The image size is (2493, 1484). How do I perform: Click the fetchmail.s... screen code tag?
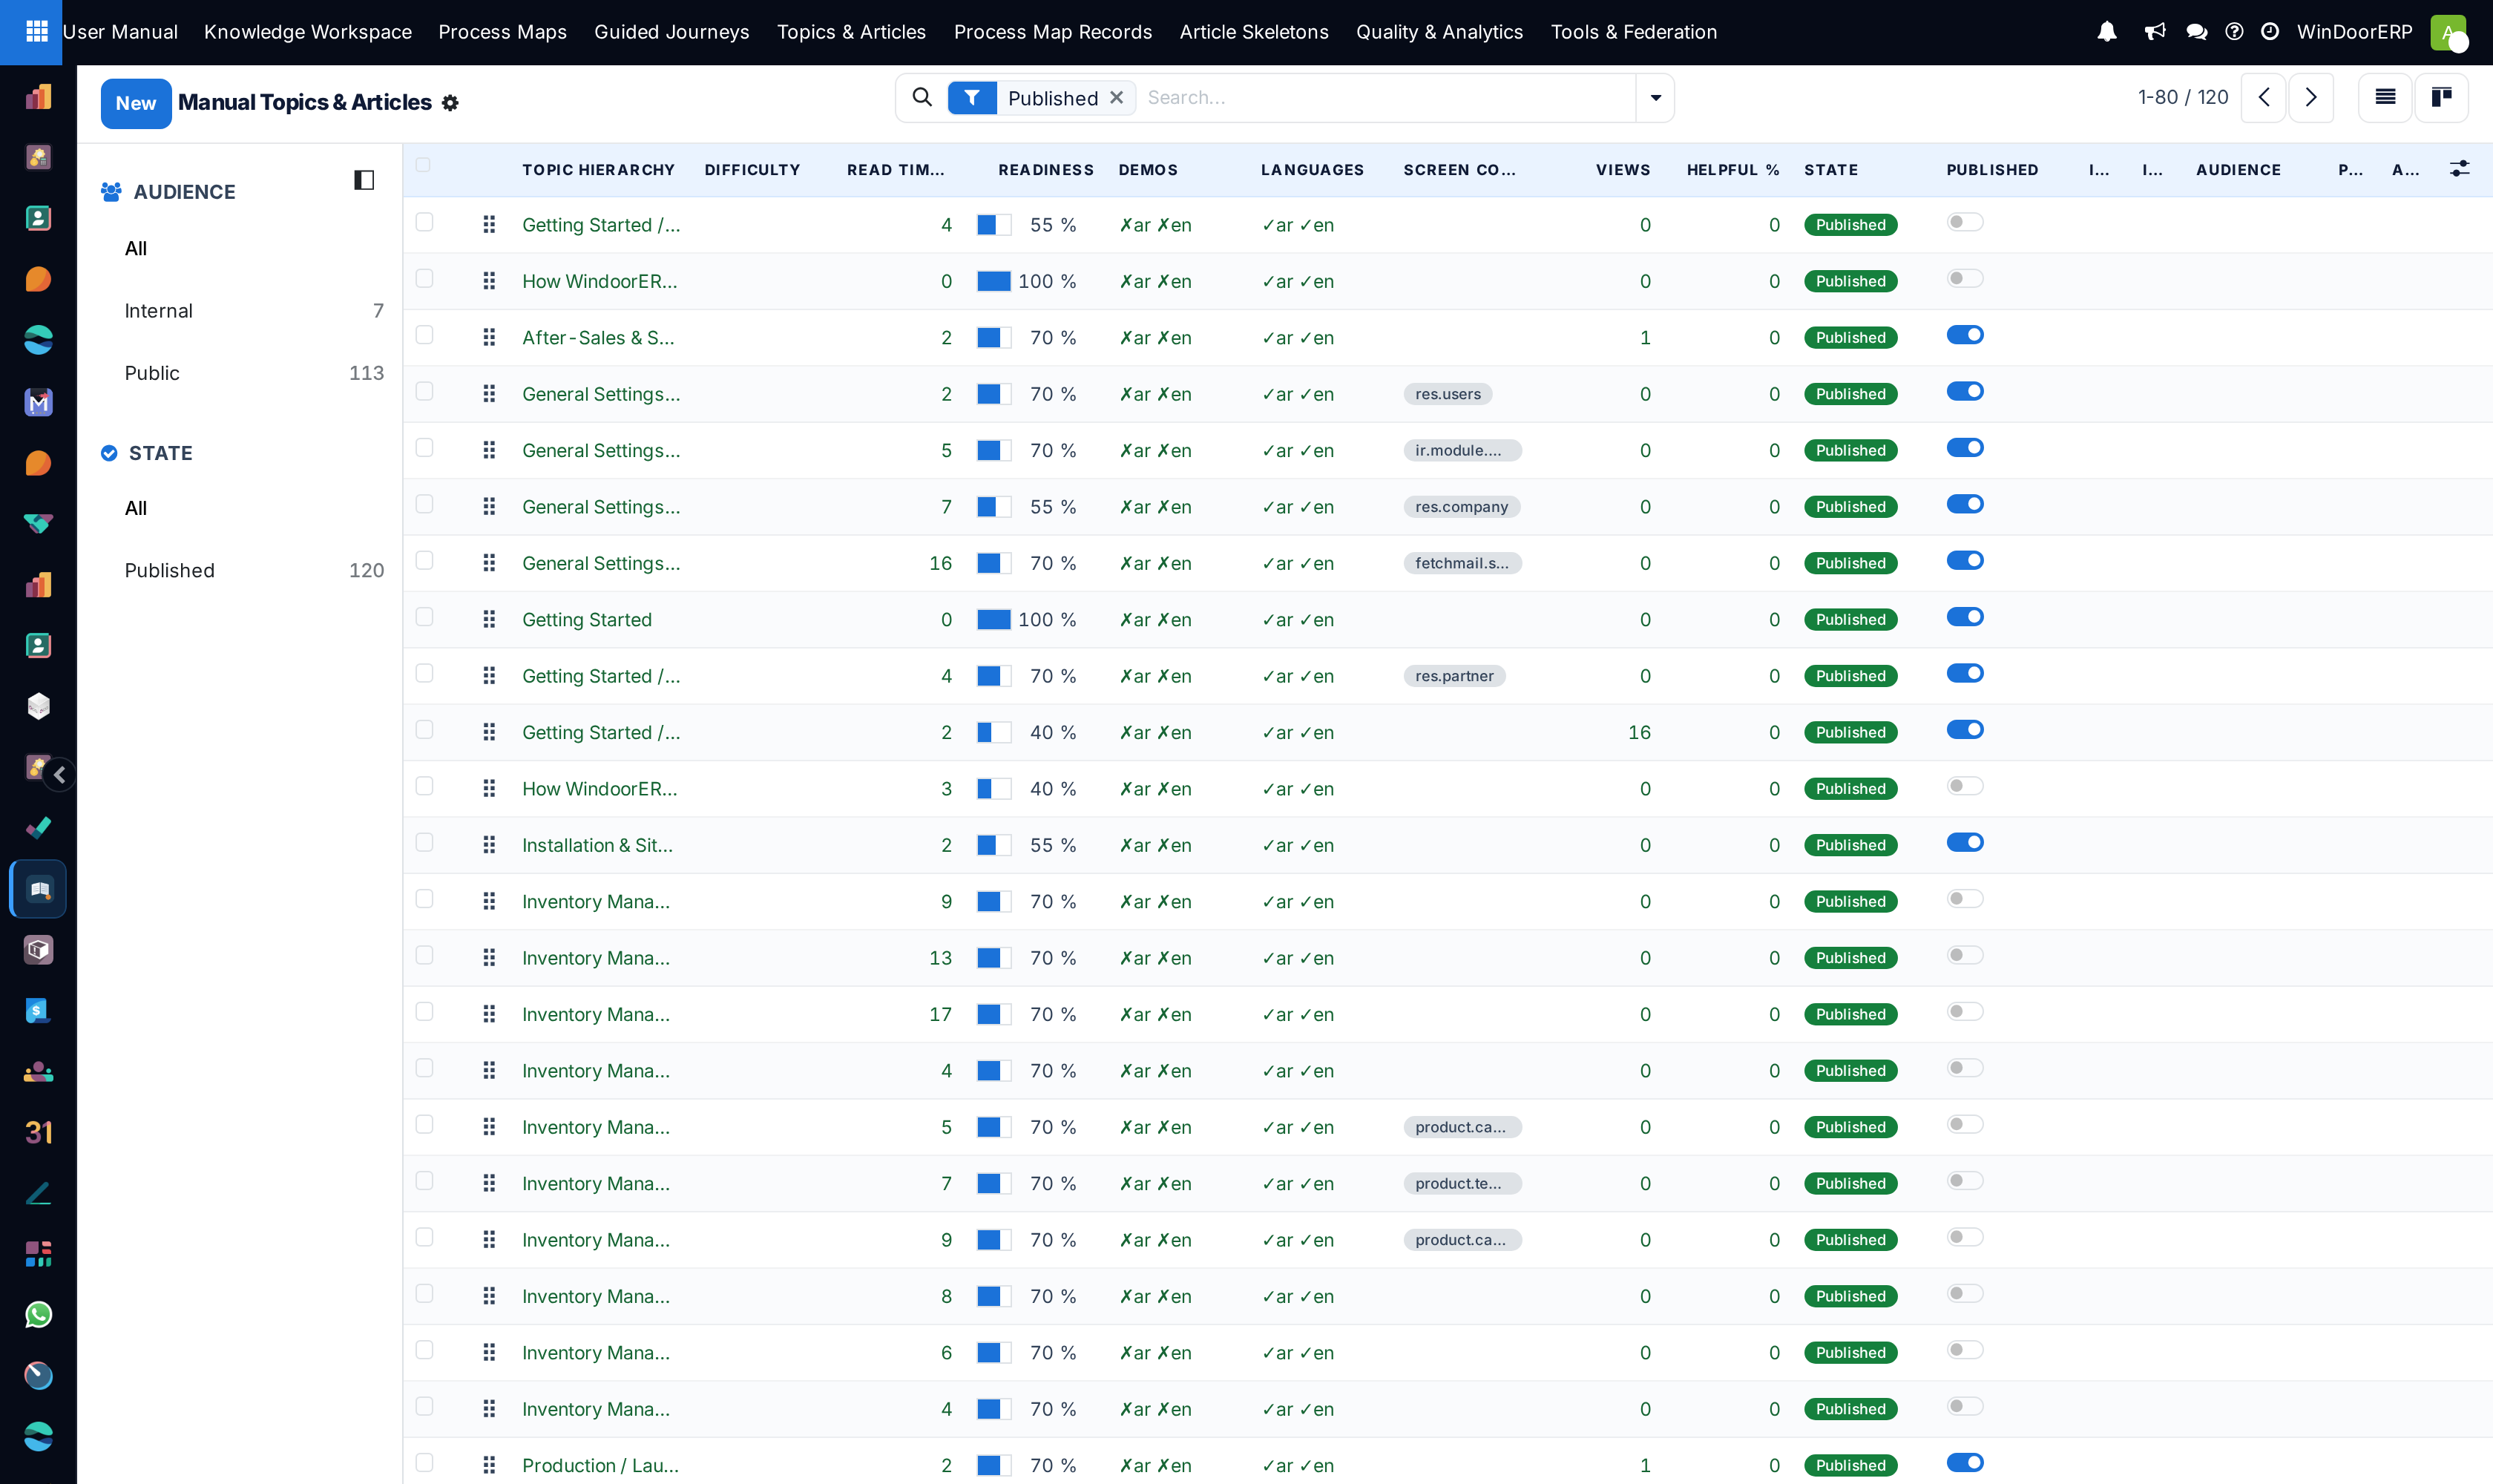[x=1462, y=563]
